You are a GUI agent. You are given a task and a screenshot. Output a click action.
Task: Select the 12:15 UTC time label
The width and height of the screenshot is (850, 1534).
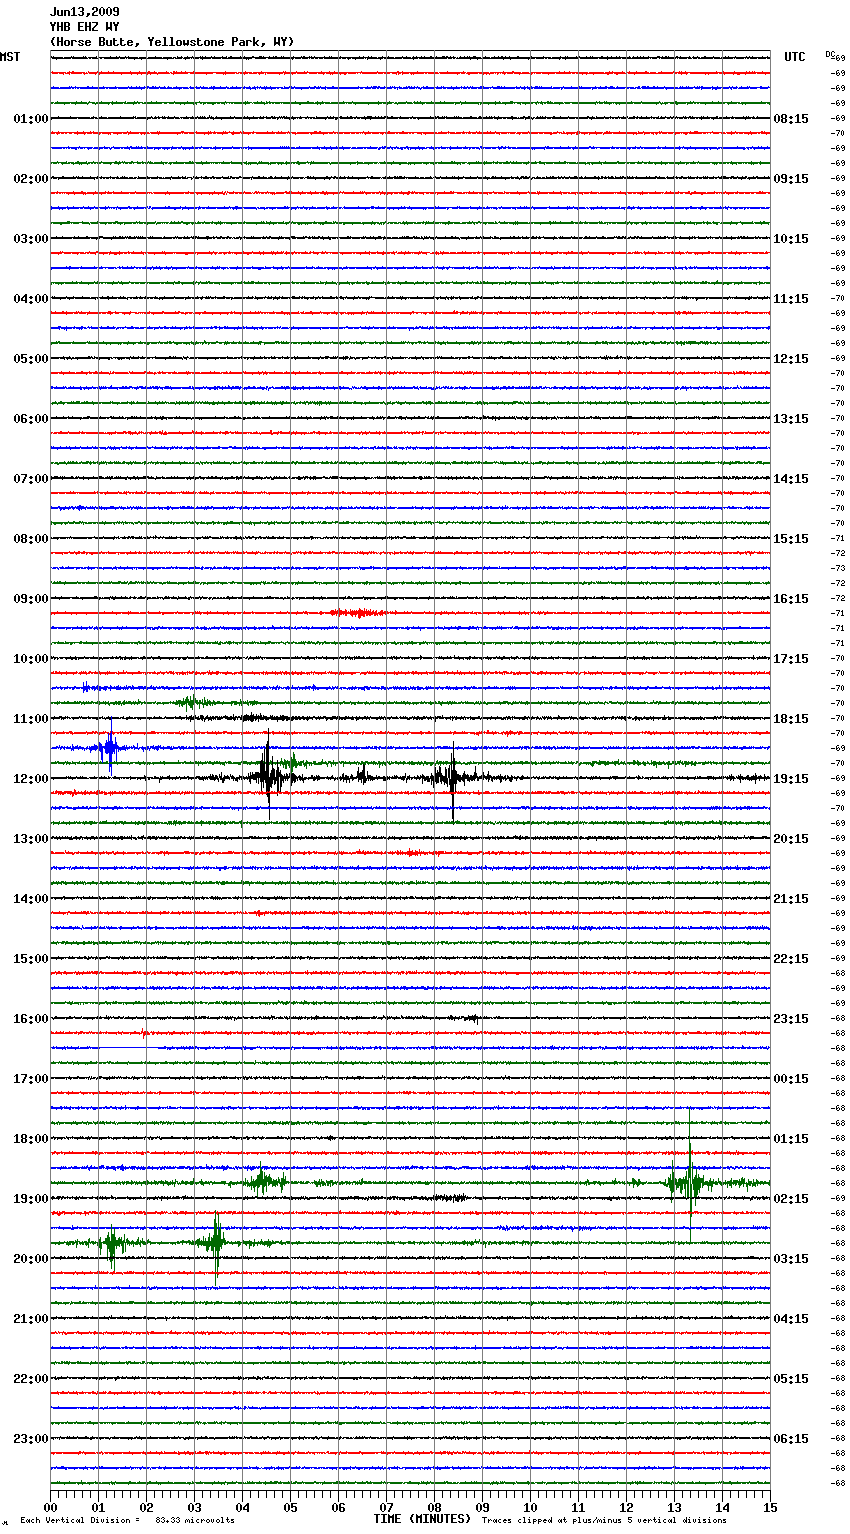pos(791,359)
